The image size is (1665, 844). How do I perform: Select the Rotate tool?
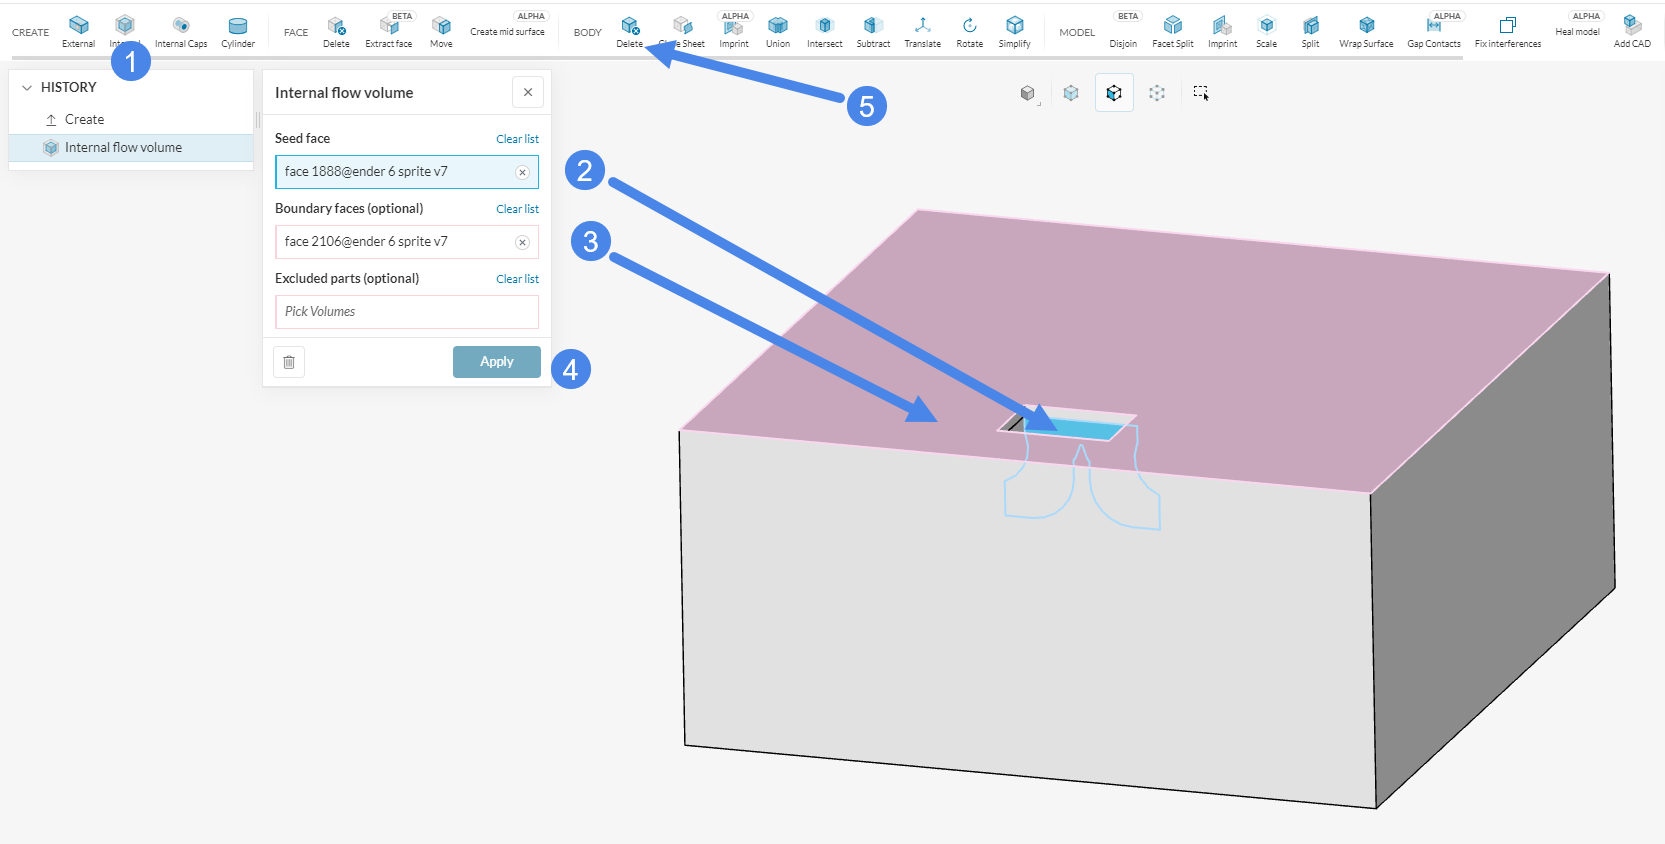(x=969, y=31)
